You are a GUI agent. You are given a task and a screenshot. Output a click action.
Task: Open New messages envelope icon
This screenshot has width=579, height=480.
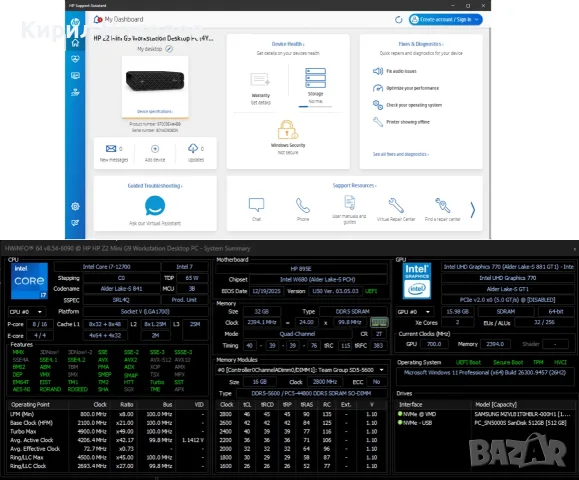tap(111, 148)
